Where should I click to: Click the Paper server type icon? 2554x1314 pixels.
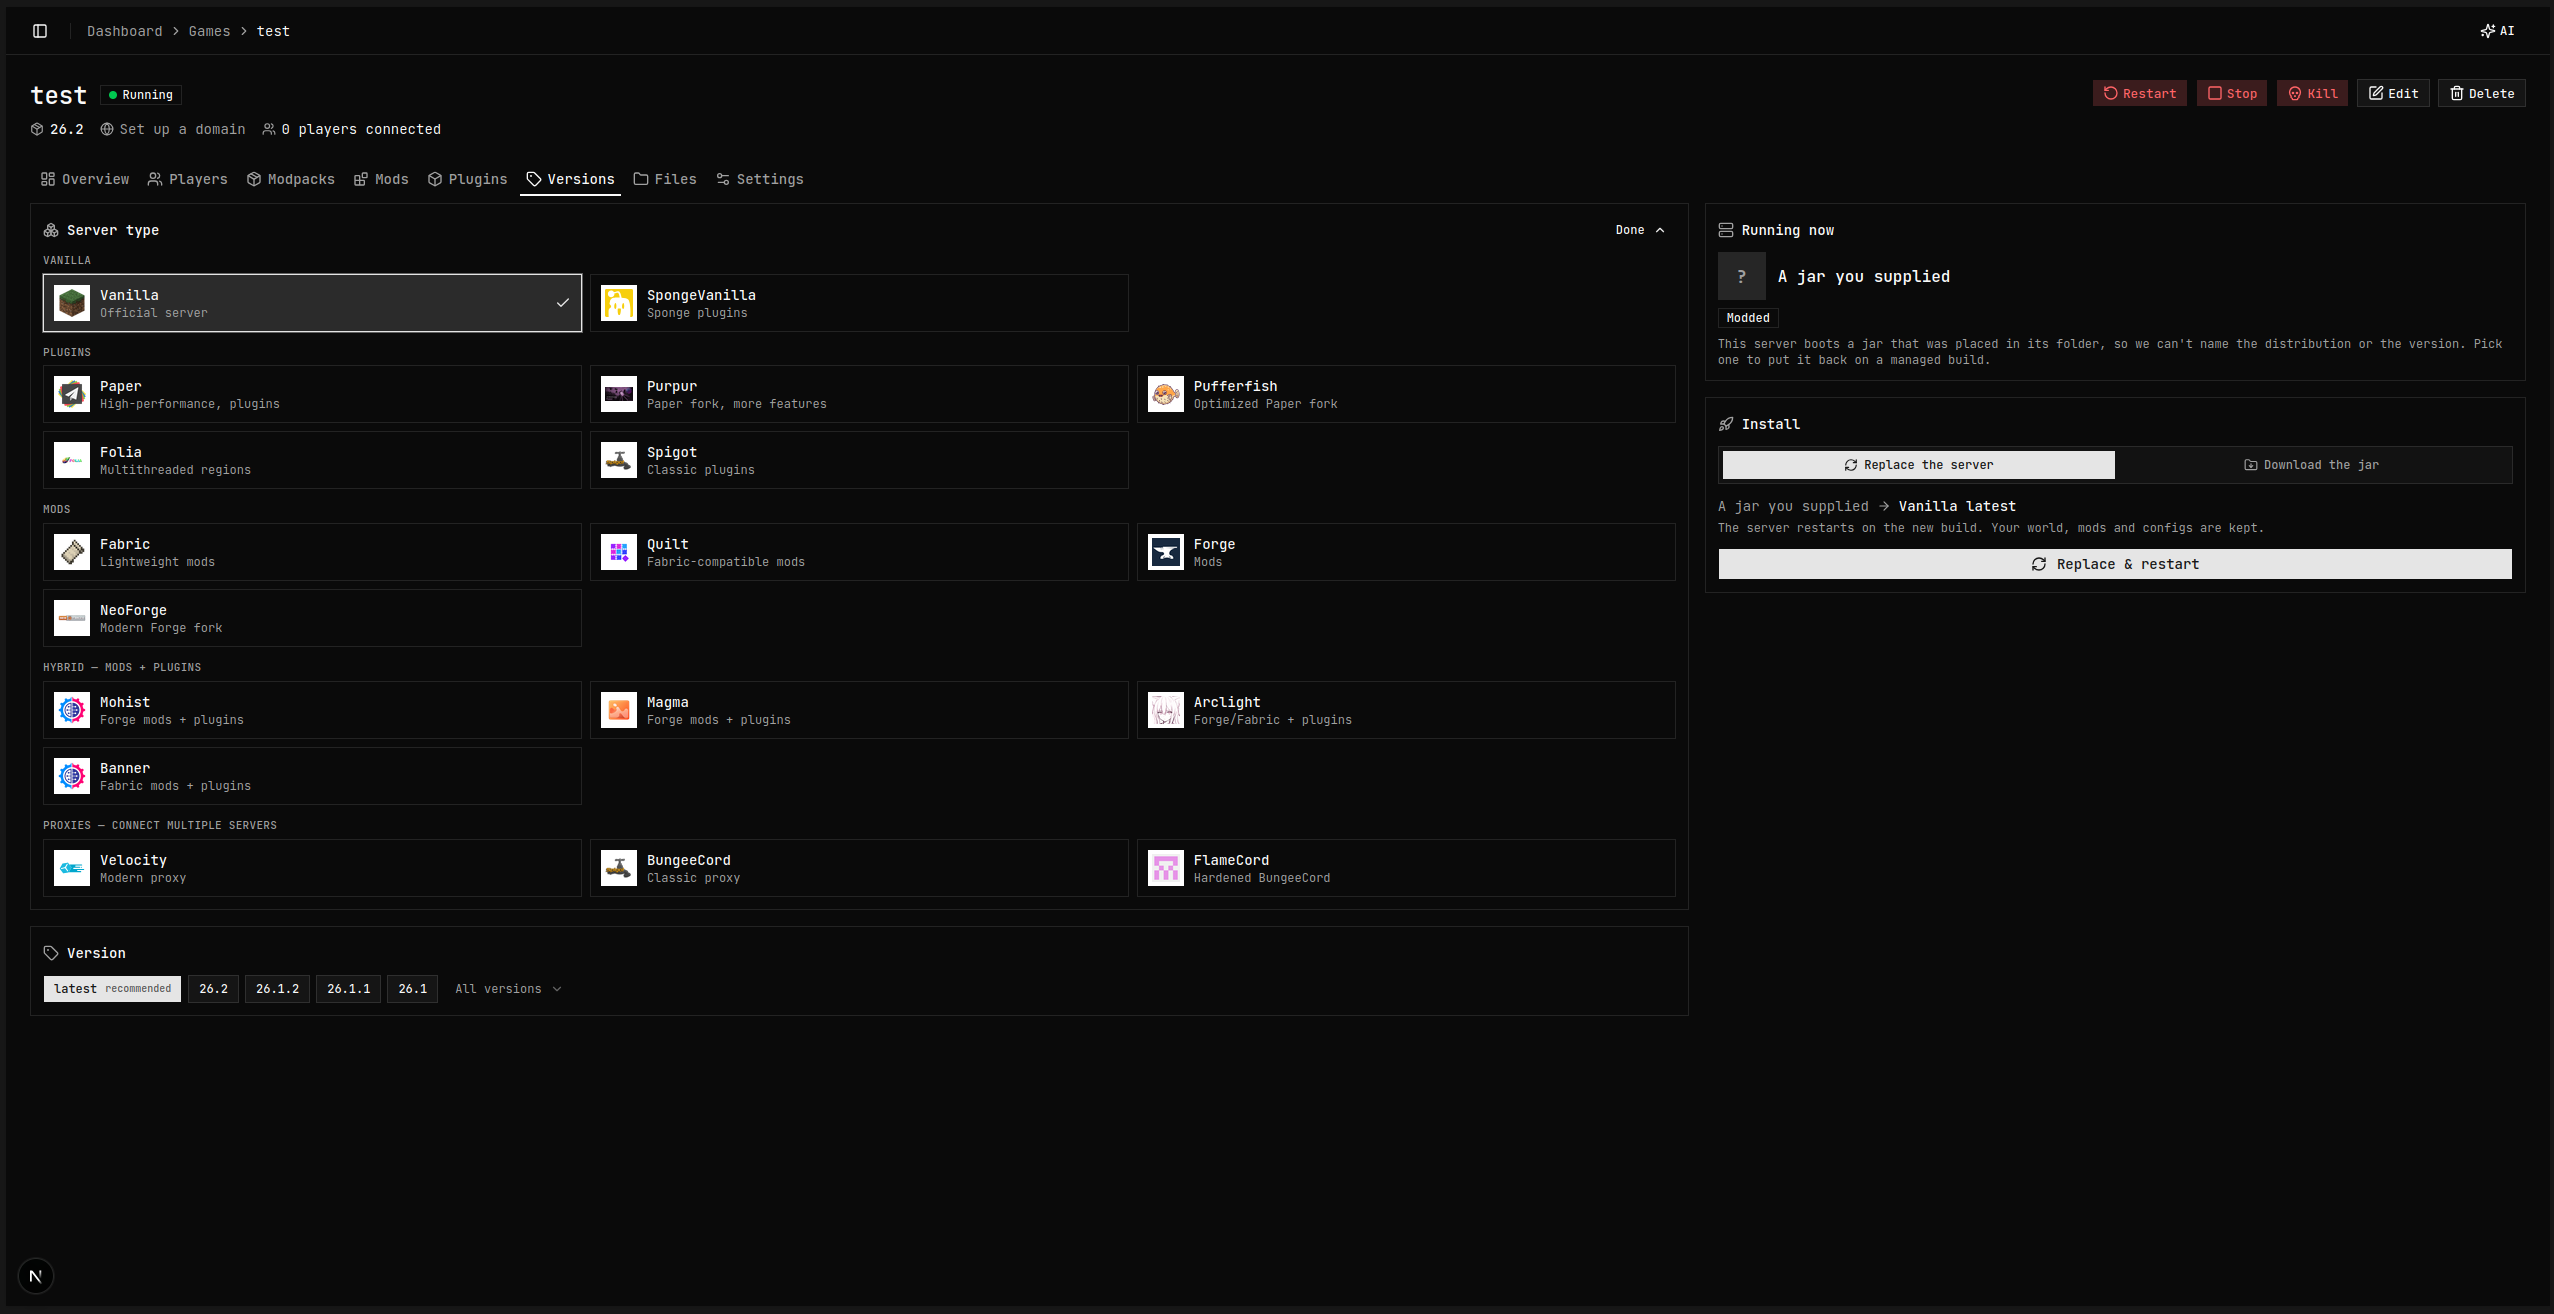(72, 394)
